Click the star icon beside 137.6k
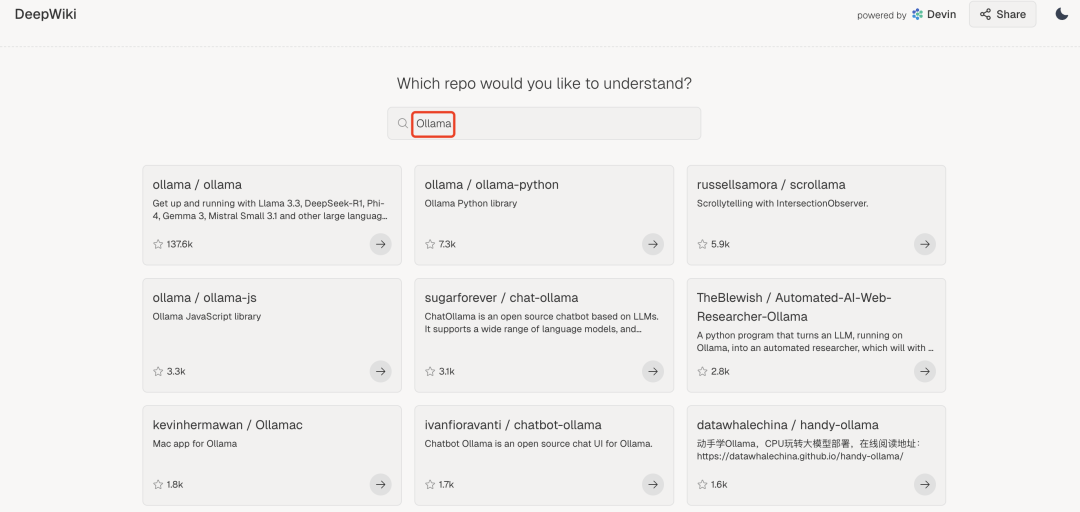 (x=158, y=244)
